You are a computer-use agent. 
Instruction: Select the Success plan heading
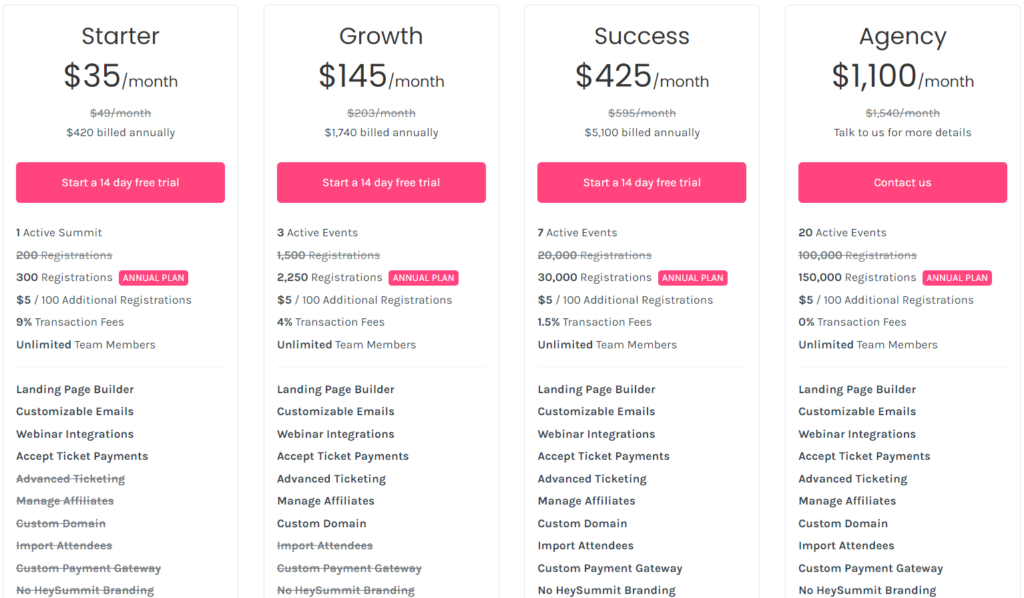point(641,36)
